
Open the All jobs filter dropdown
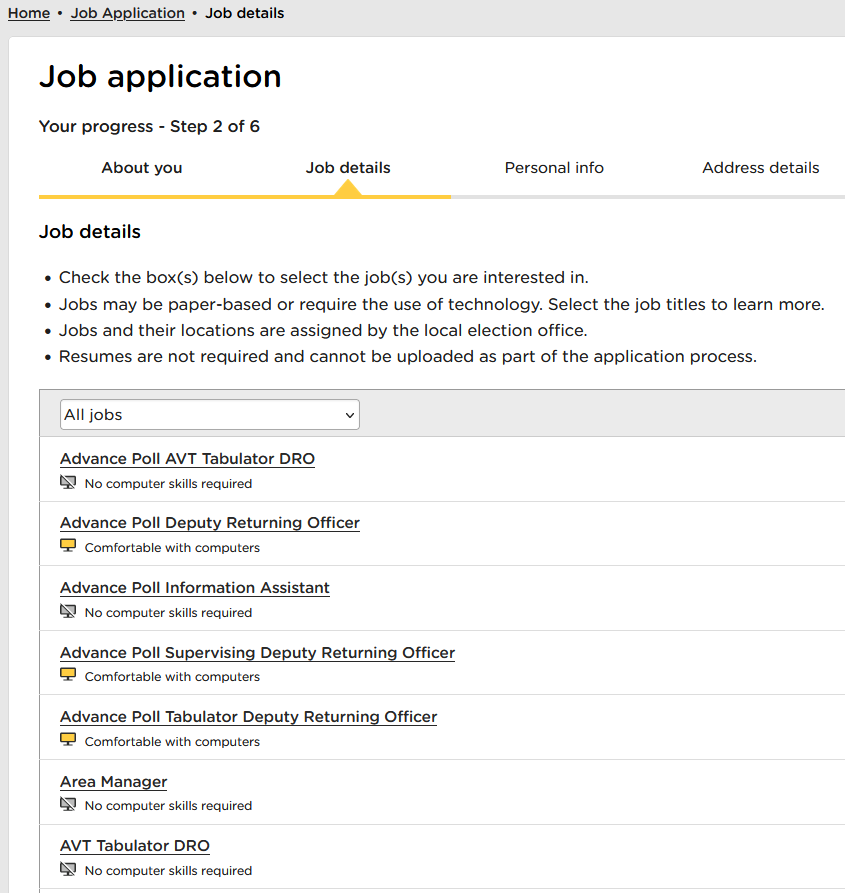210,415
